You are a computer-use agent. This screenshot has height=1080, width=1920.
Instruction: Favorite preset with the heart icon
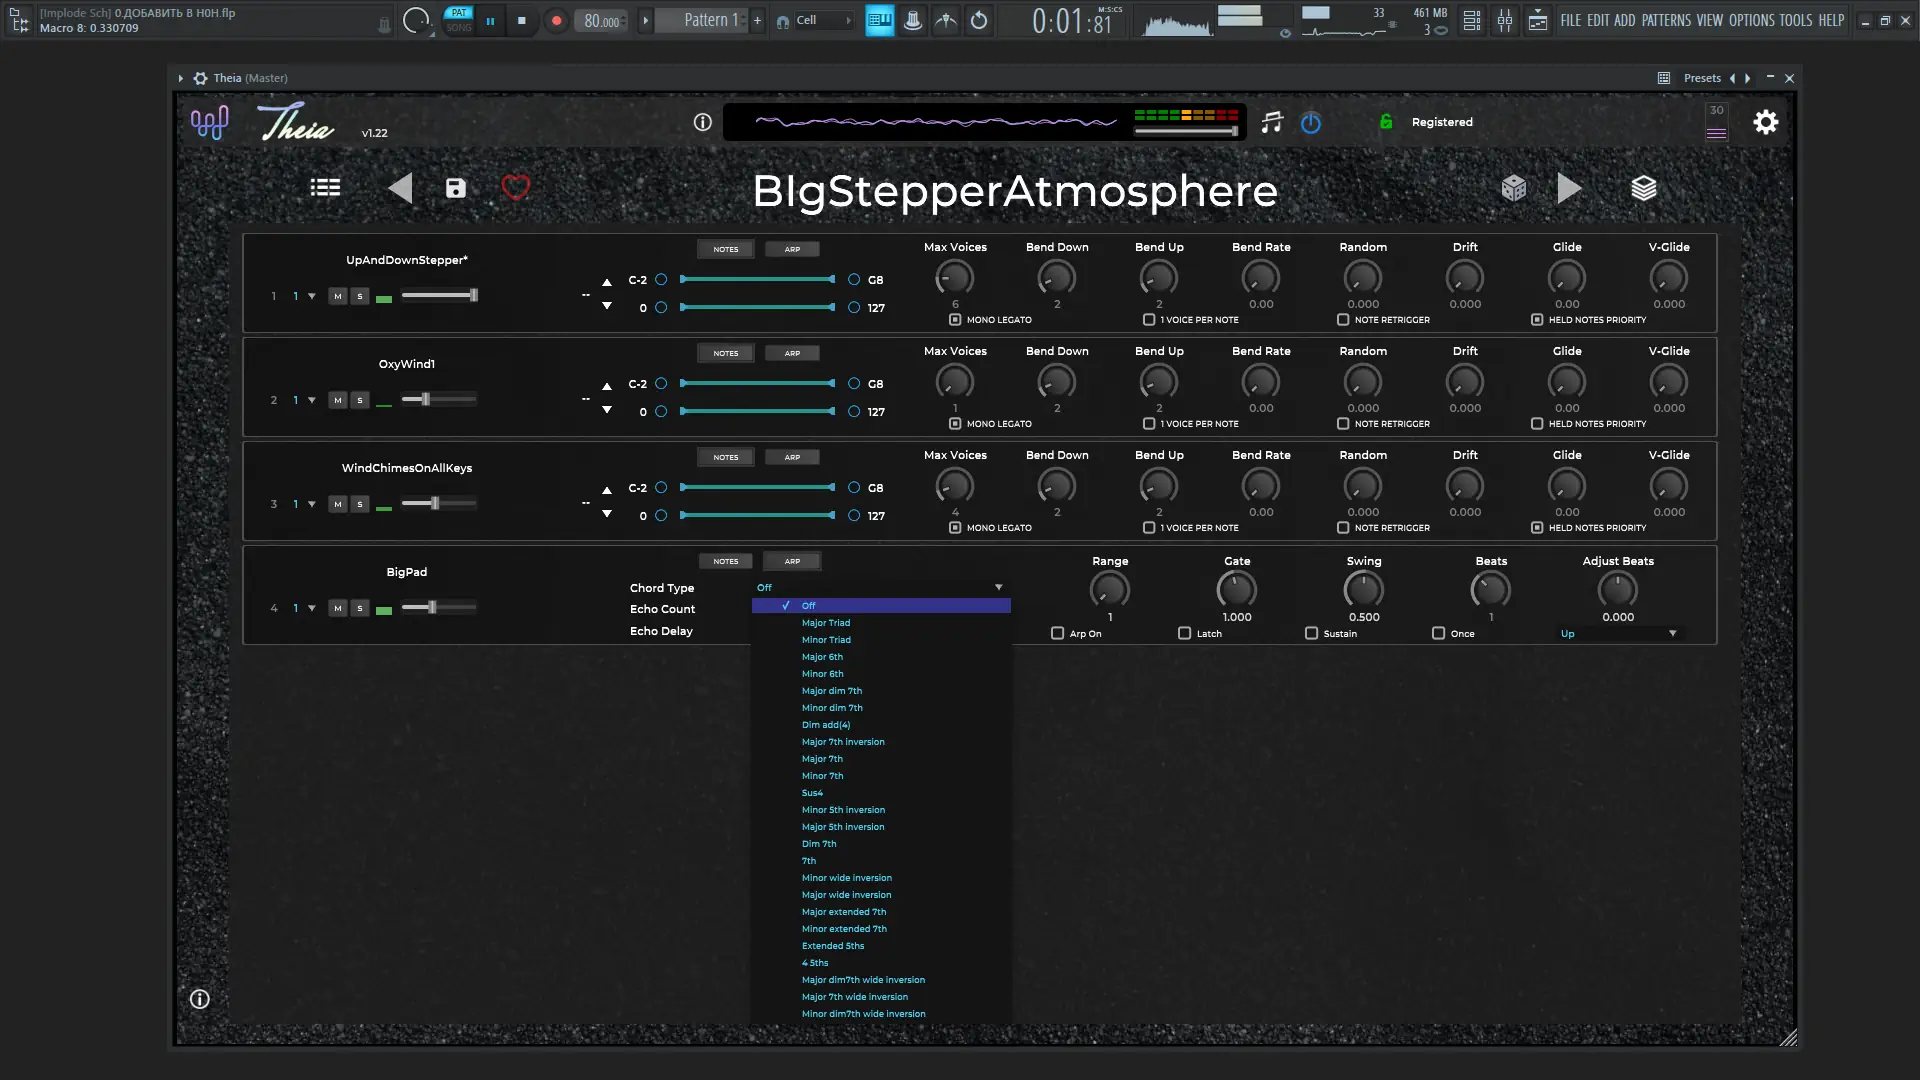[516, 188]
